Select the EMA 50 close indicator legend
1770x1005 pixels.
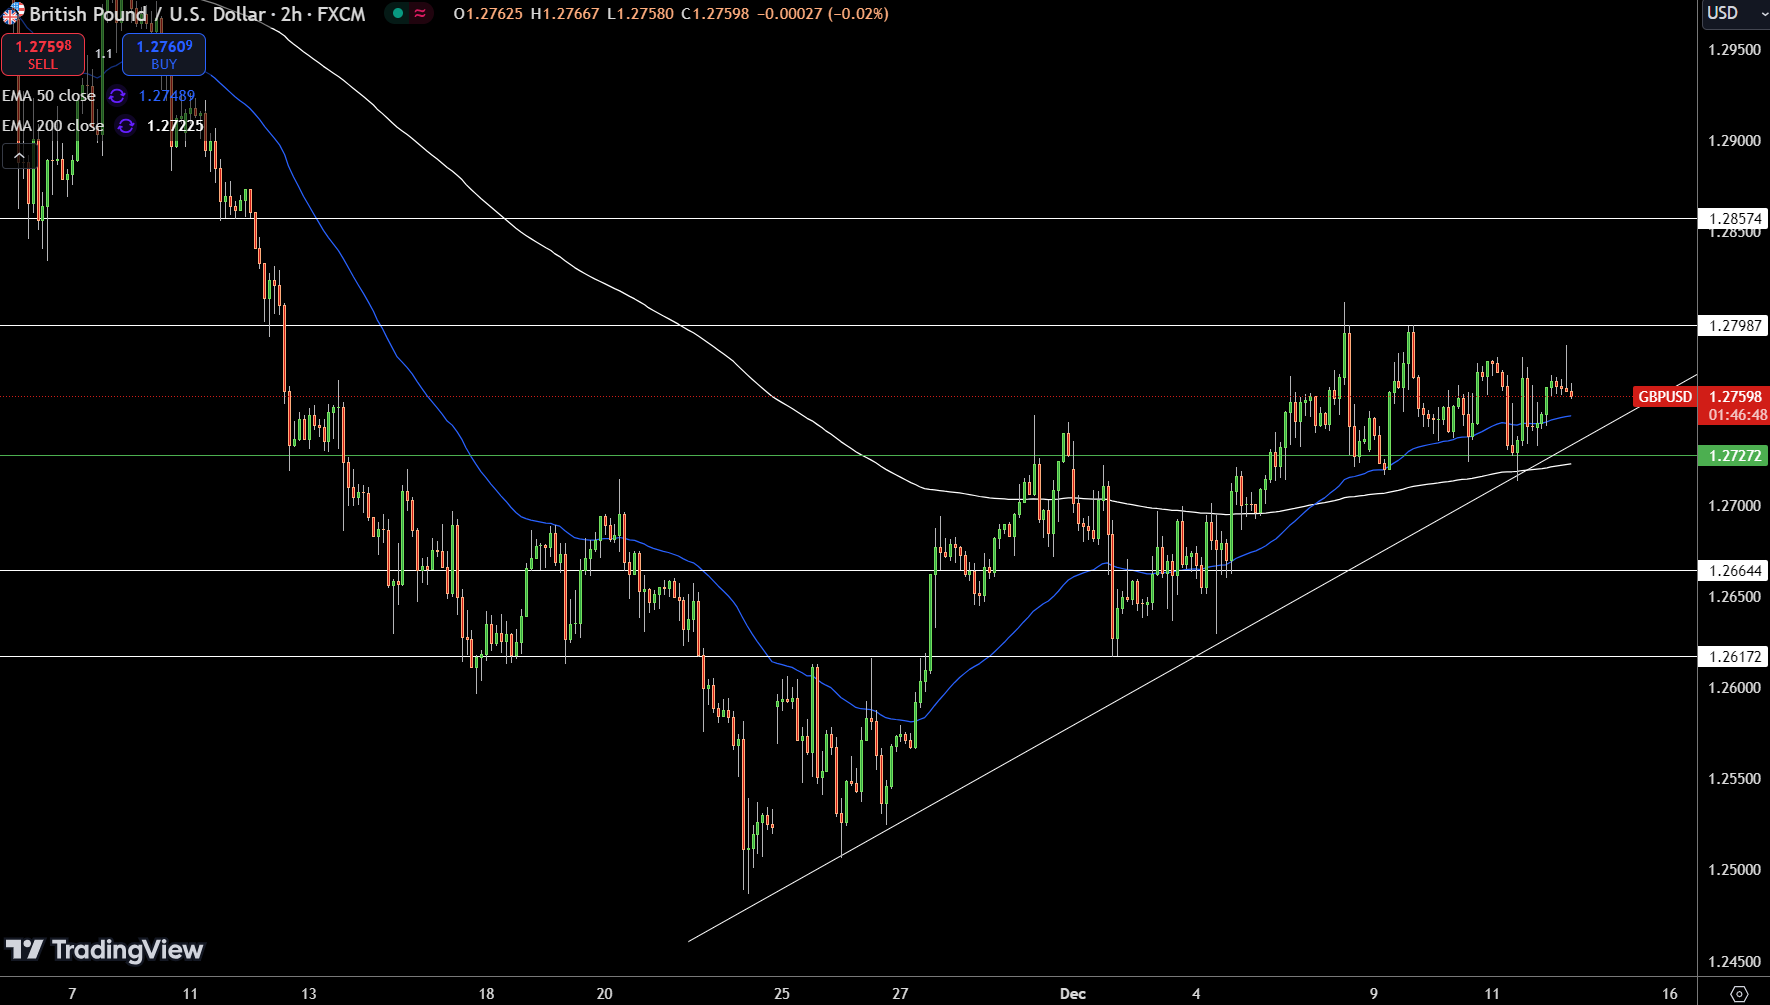tap(49, 96)
